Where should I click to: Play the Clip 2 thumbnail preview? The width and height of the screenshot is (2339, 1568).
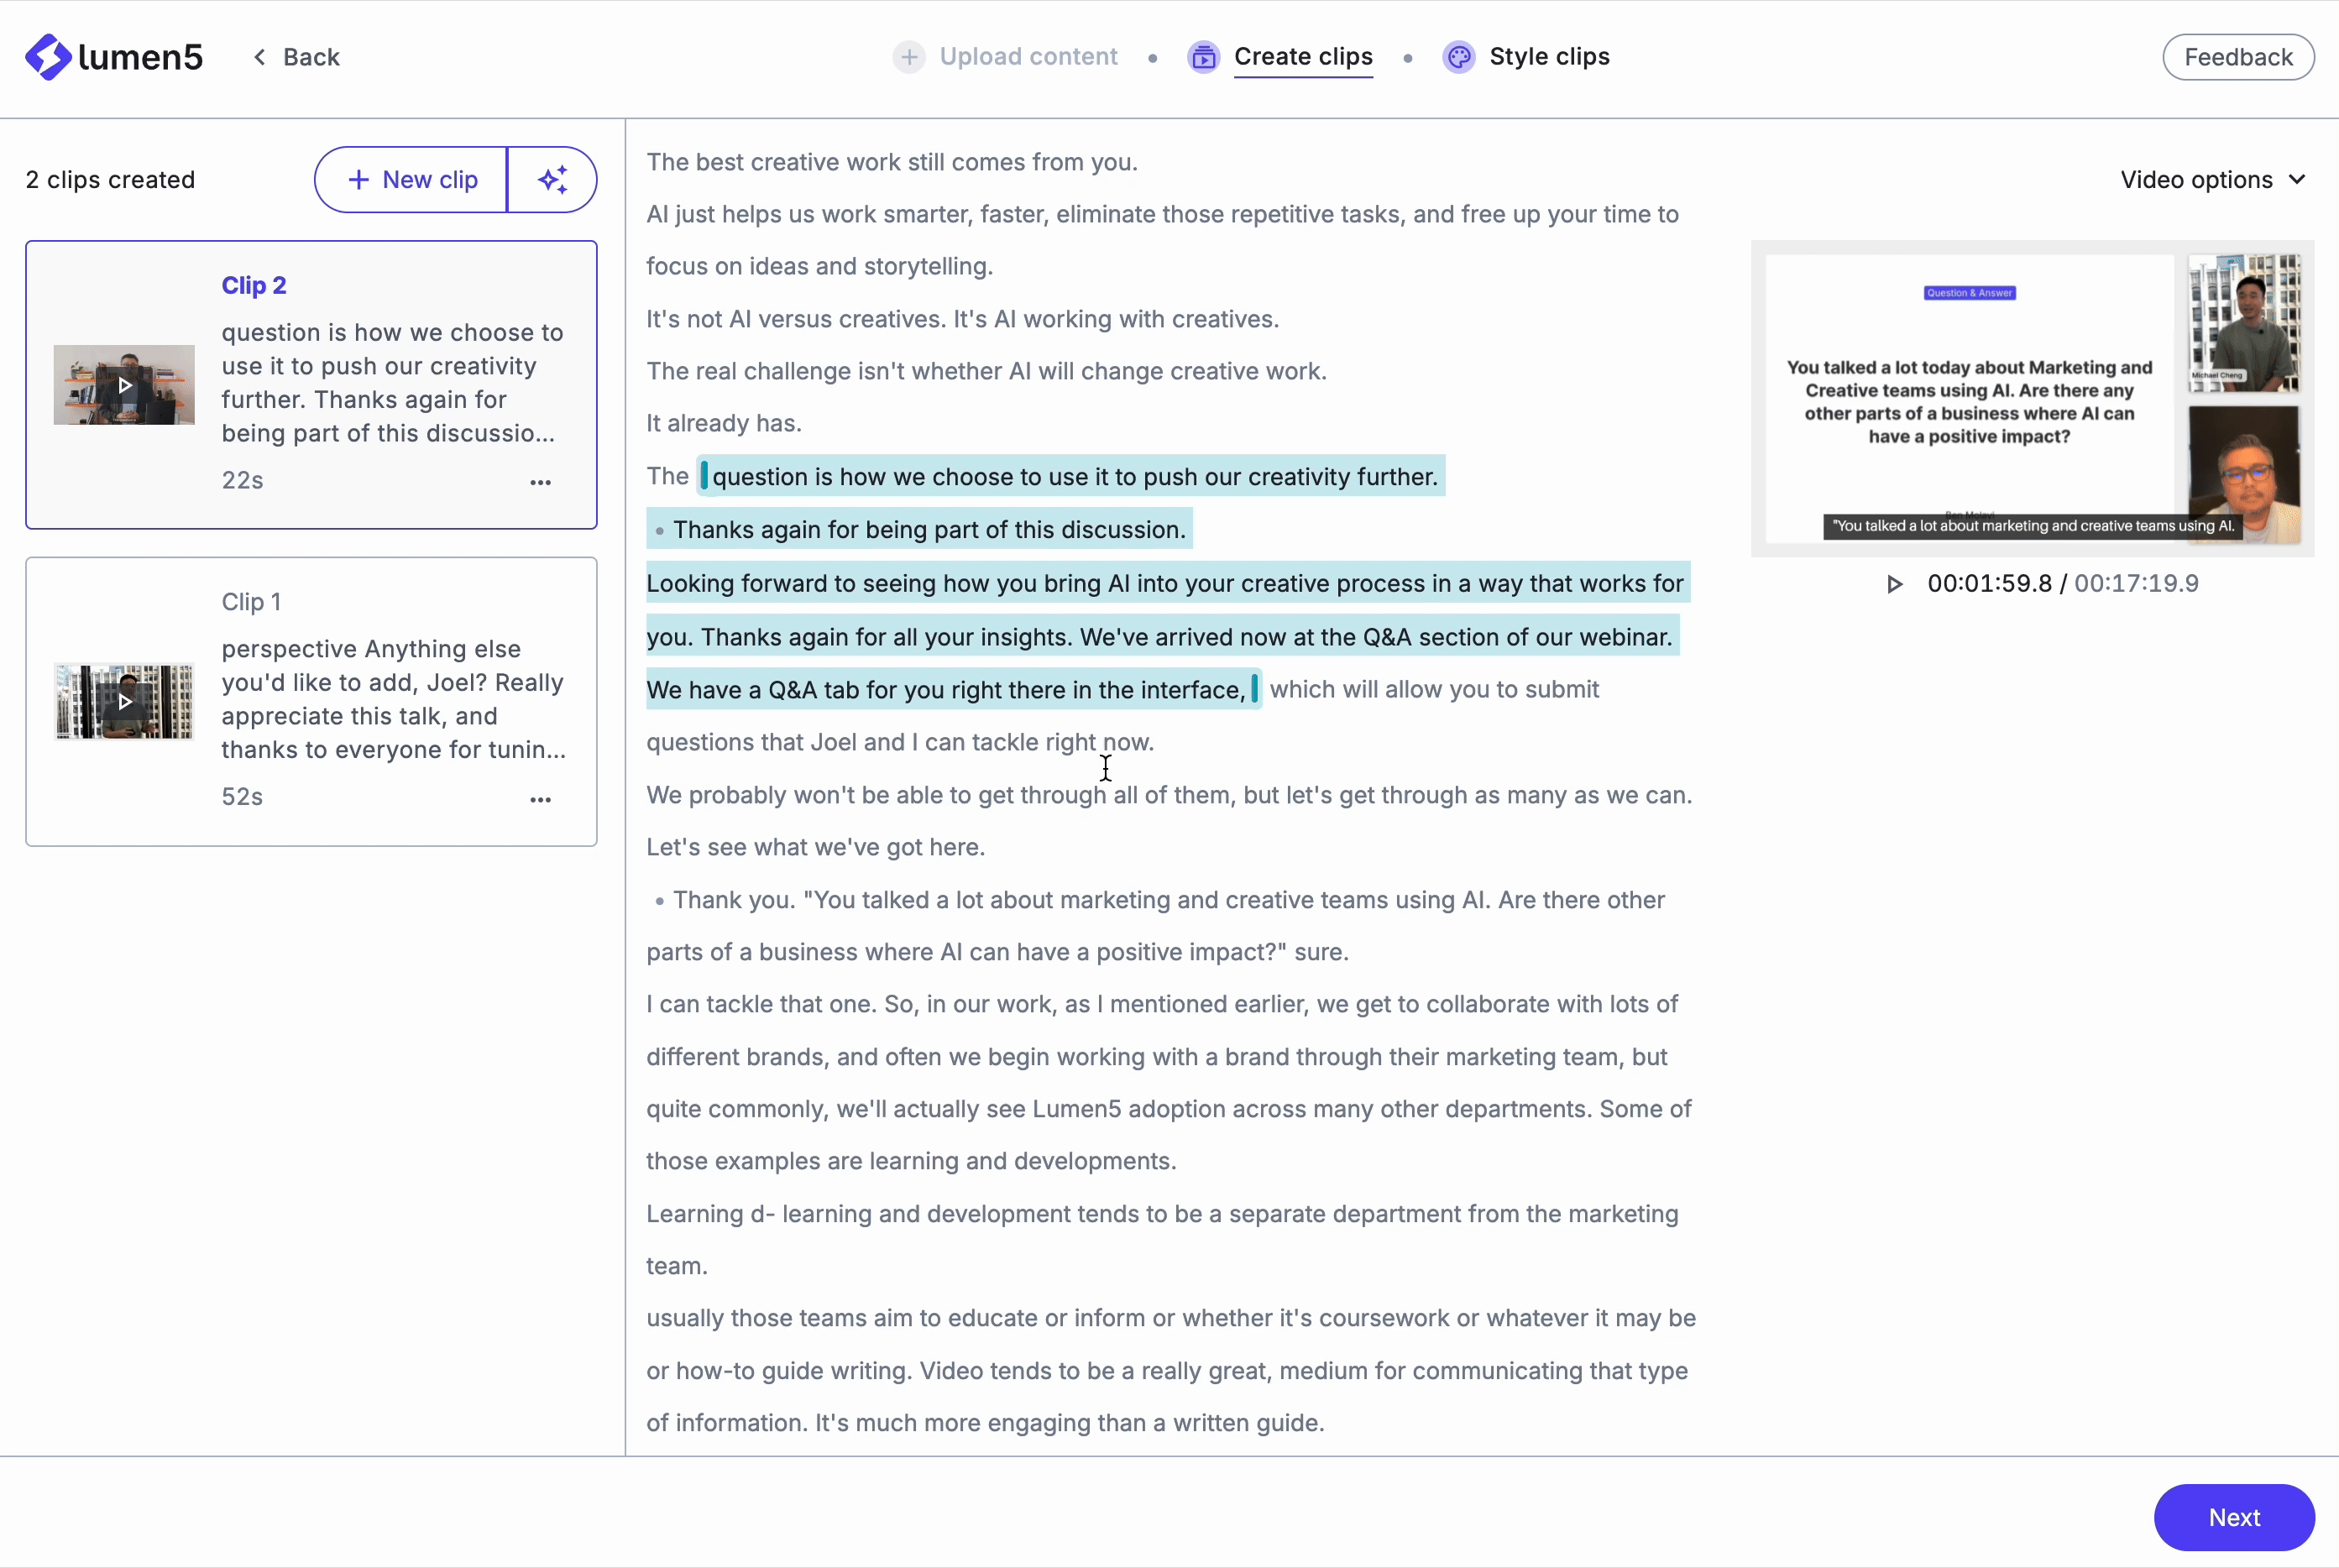coord(124,385)
